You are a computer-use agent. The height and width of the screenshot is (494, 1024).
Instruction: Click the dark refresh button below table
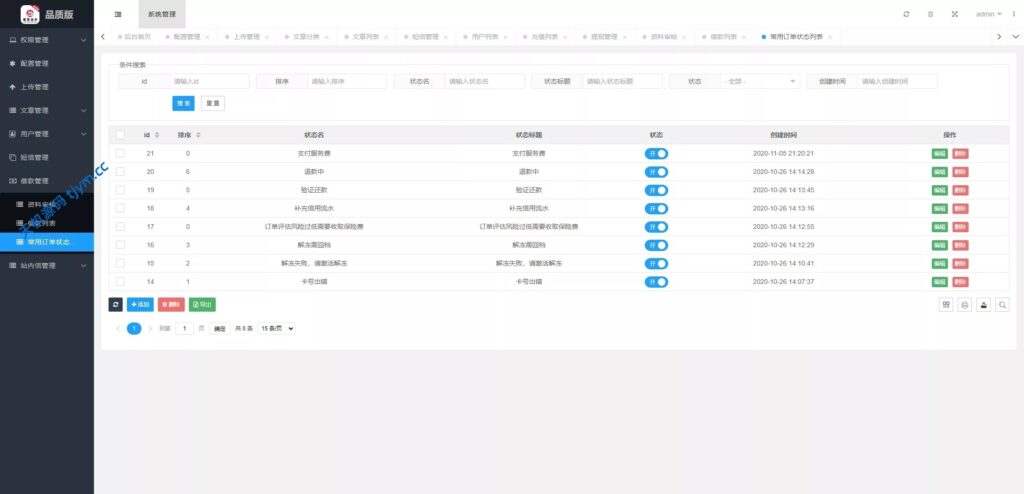tap(115, 304)
